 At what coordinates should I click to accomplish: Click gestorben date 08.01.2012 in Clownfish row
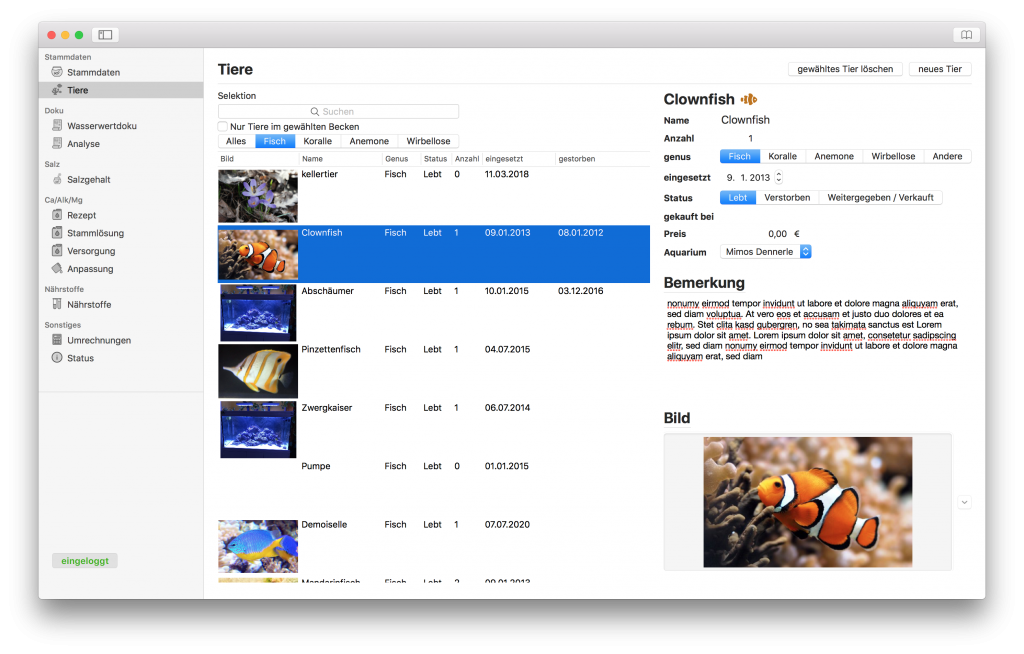point(581,233)
